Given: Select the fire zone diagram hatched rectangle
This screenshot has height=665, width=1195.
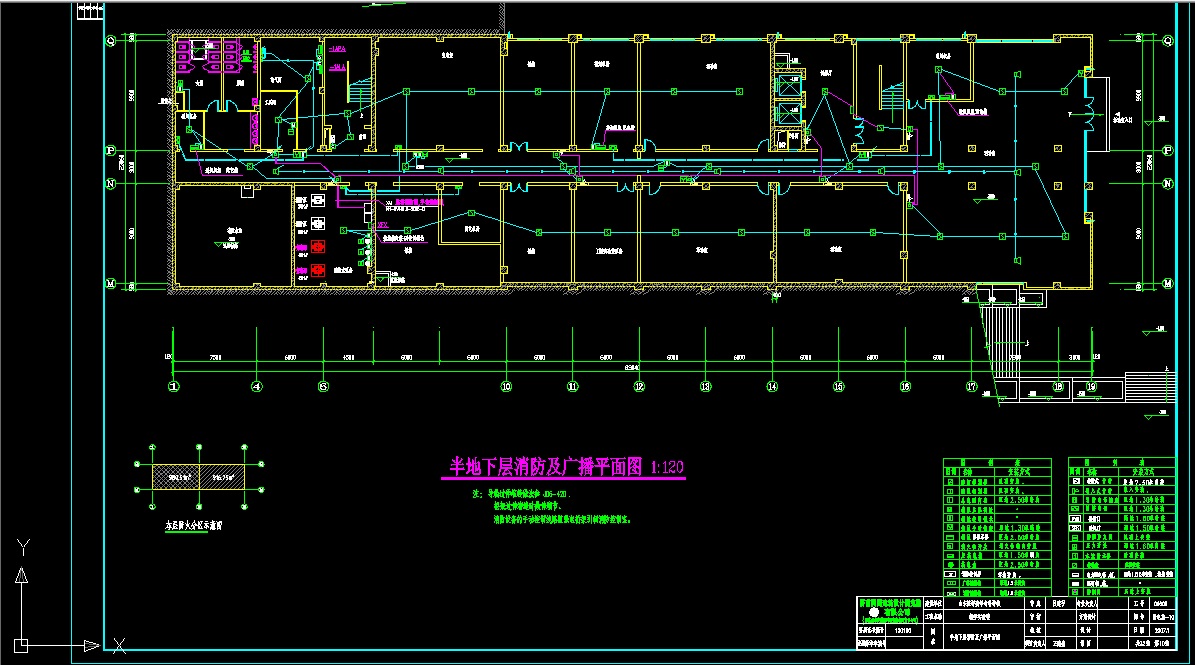Looking at the screenshot, I should 199,478.
